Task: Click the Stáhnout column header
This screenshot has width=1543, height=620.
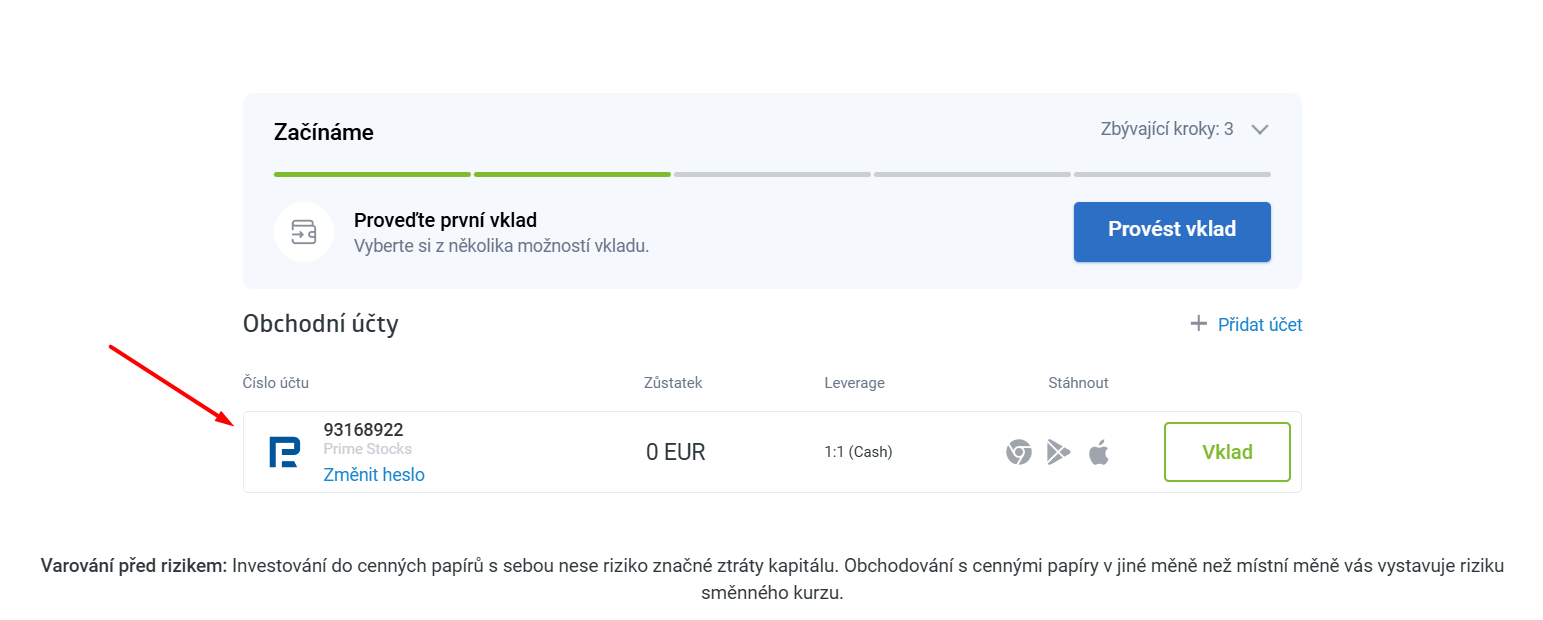Action: pos(1078,383)
